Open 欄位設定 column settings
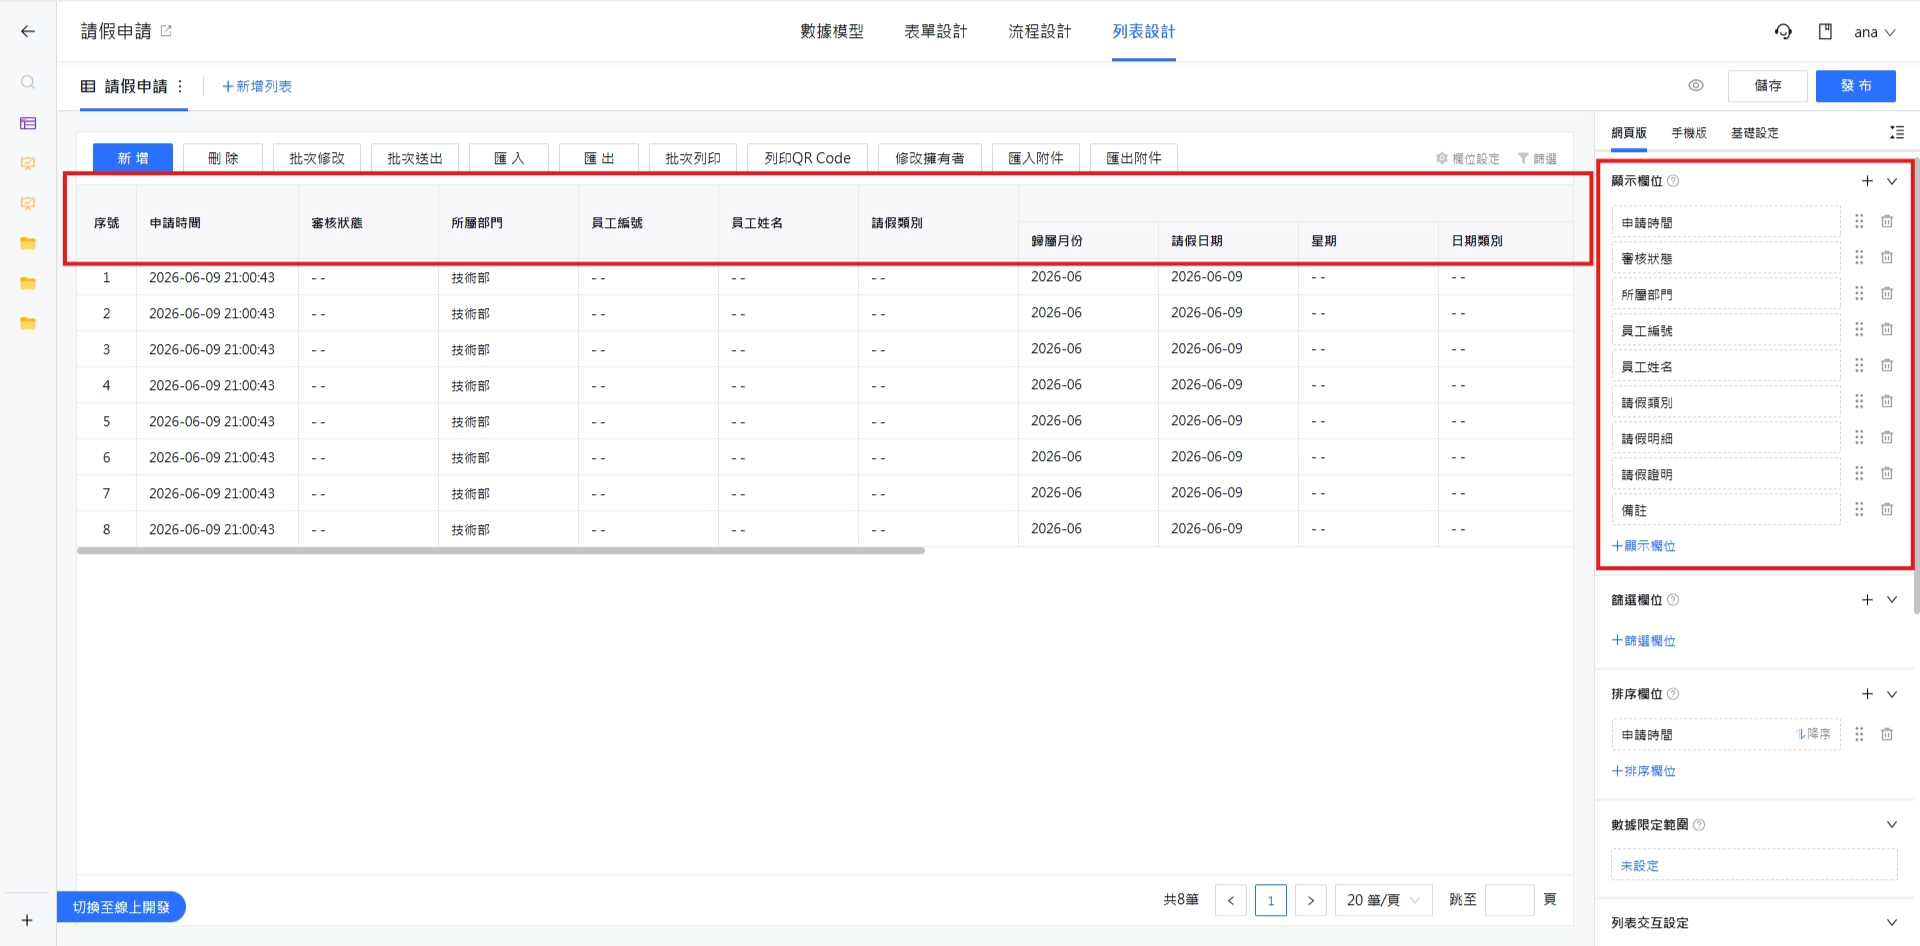The height and width of the screenshot is (946, 1920). [x=1468, y=159]
